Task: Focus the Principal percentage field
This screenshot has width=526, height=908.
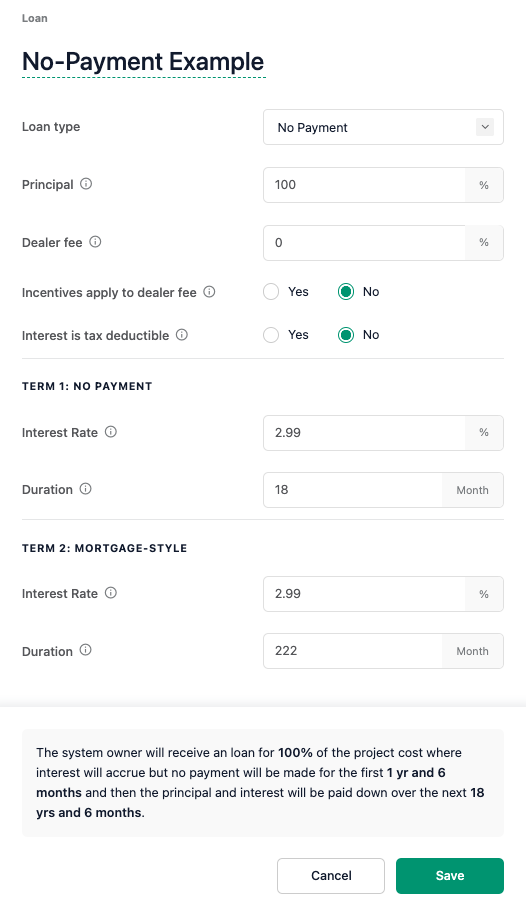Action: click(x=364, y=185)
